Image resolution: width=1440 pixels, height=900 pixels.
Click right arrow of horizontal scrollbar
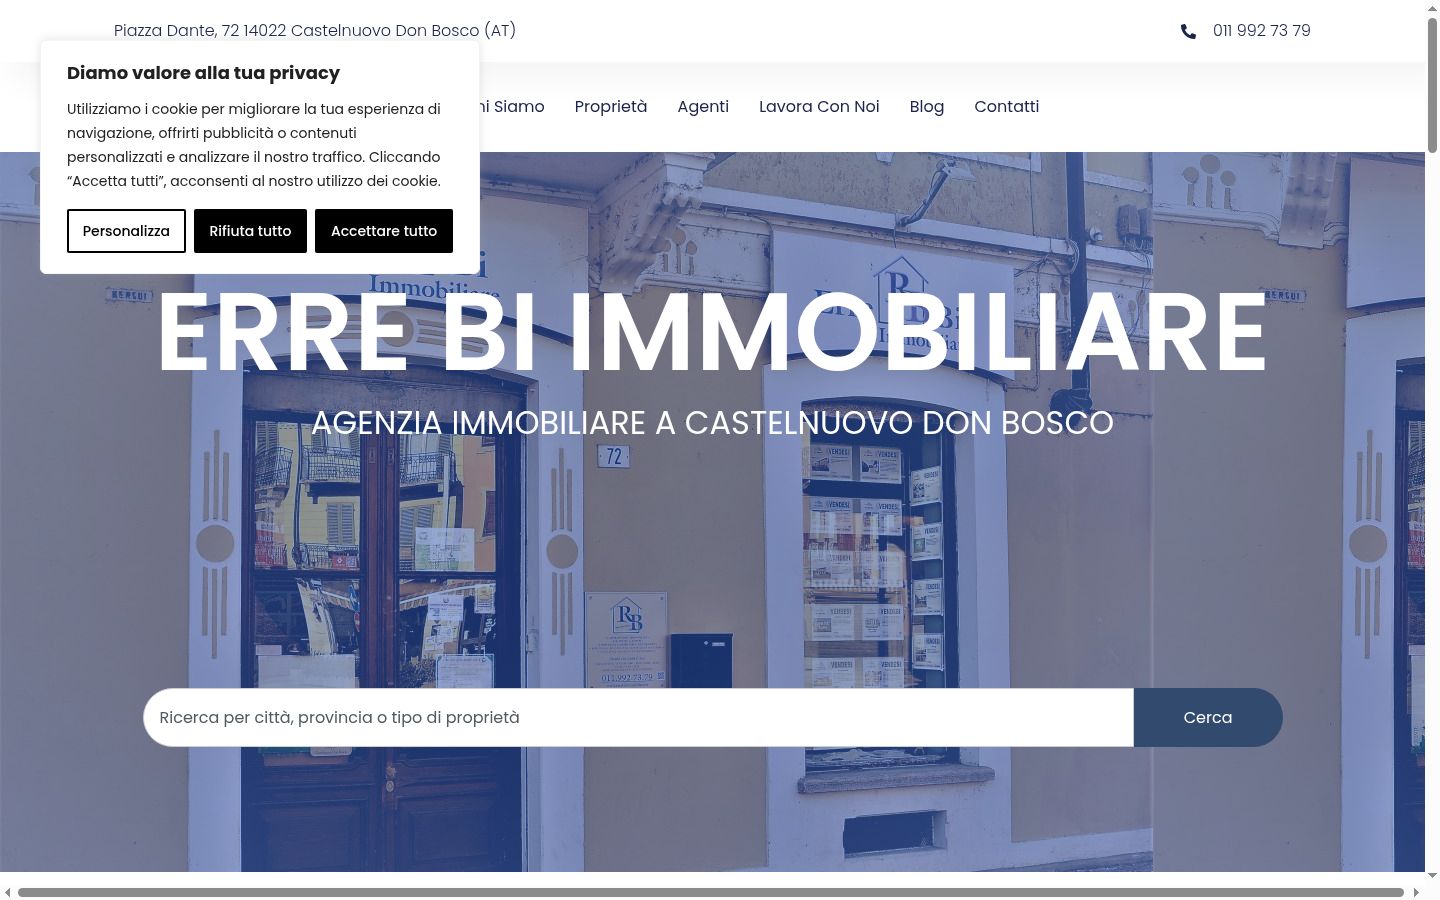tap(1416, 892)
